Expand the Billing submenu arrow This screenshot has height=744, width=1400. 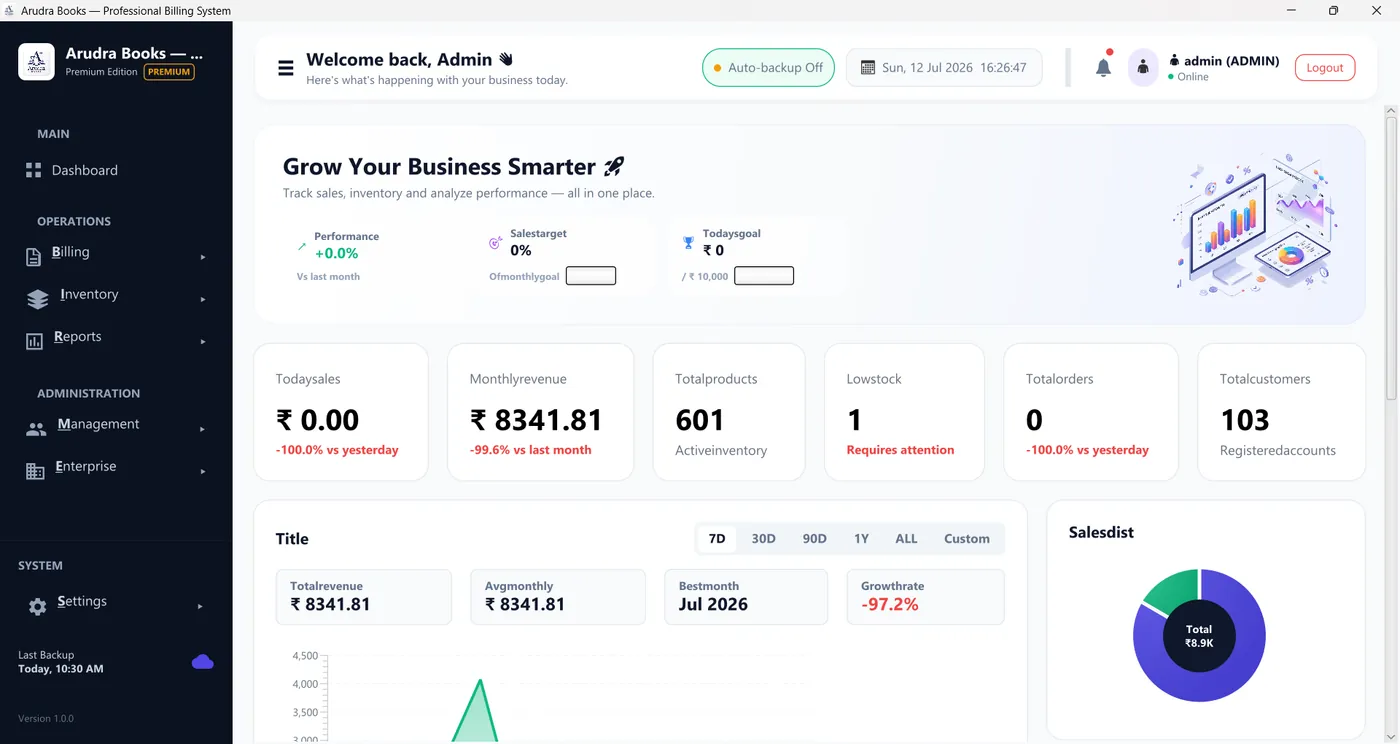[203, 257]
